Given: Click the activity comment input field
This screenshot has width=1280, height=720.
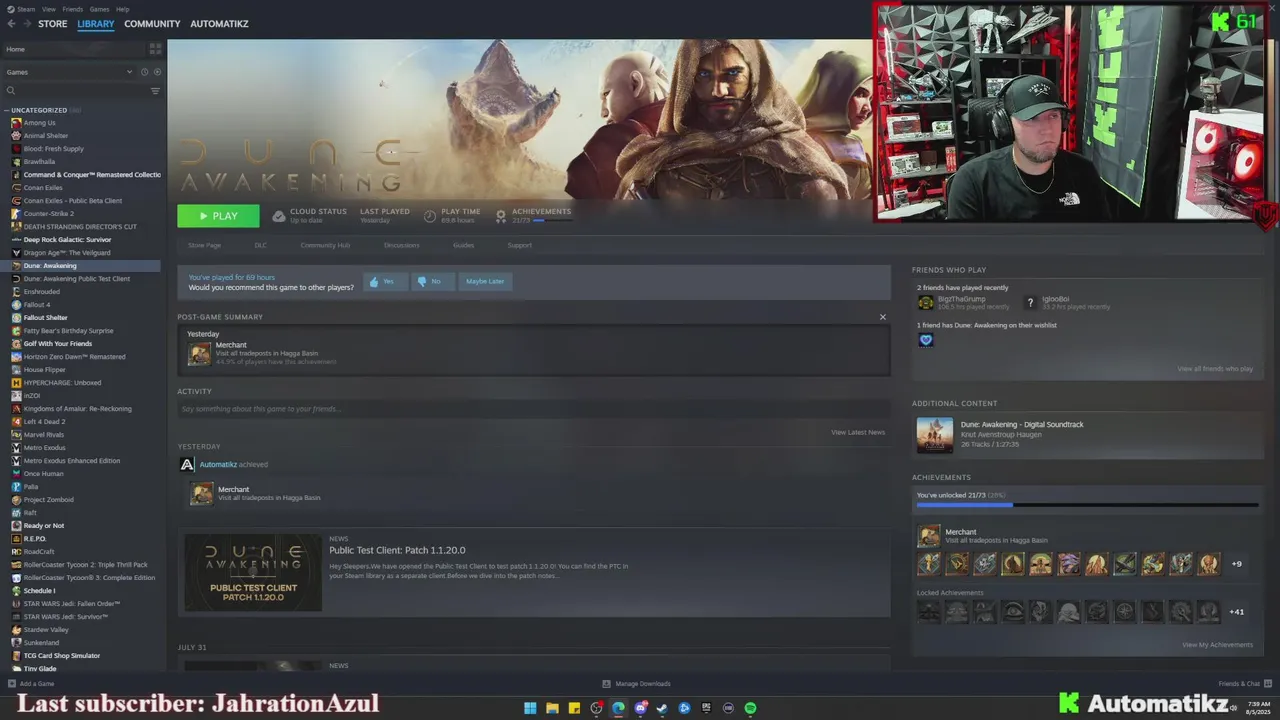Looking at the screenshot, I should point(533,409).
